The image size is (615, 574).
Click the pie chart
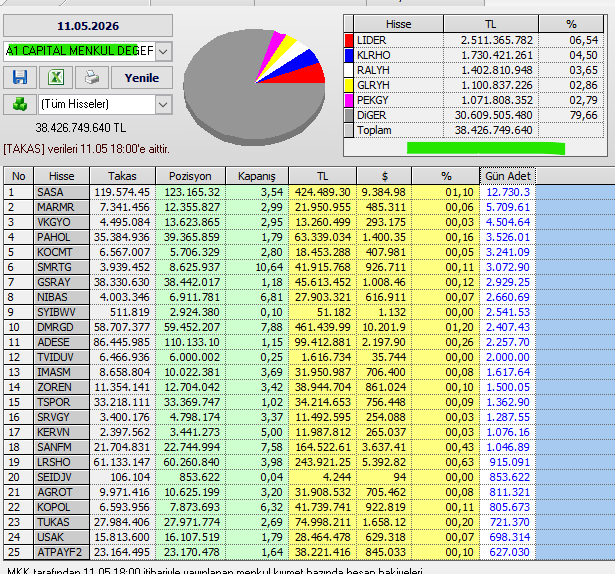[255, 87]
